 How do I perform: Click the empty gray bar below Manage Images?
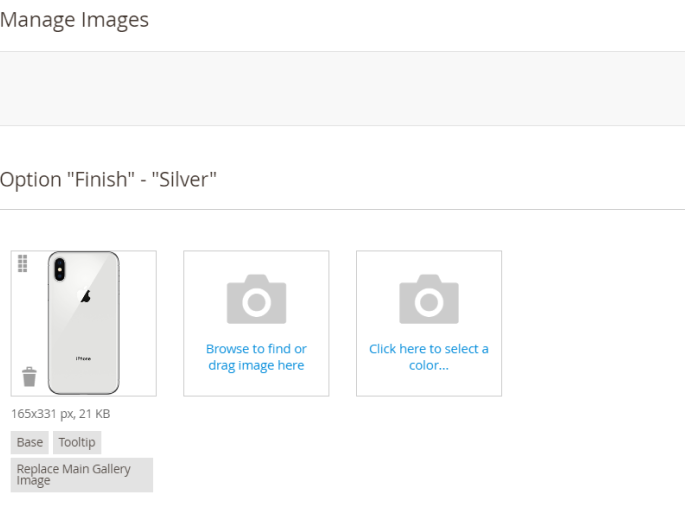[342, 88]
